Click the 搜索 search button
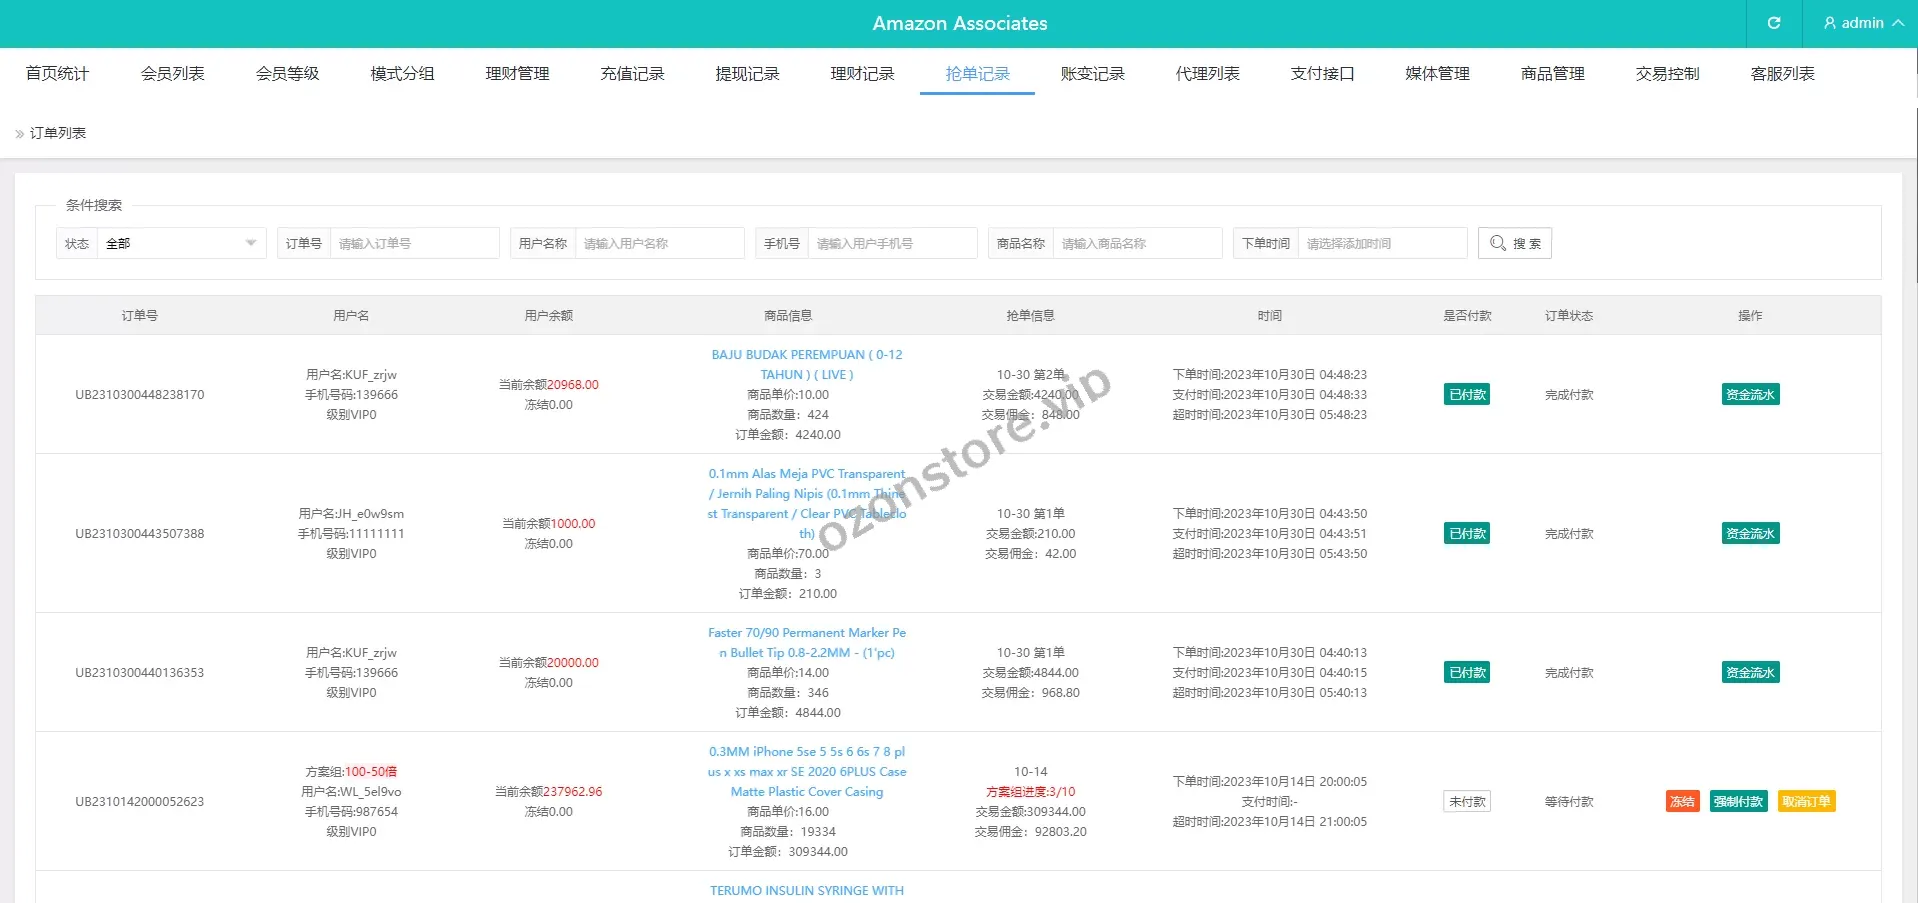 click(1514, 243)
